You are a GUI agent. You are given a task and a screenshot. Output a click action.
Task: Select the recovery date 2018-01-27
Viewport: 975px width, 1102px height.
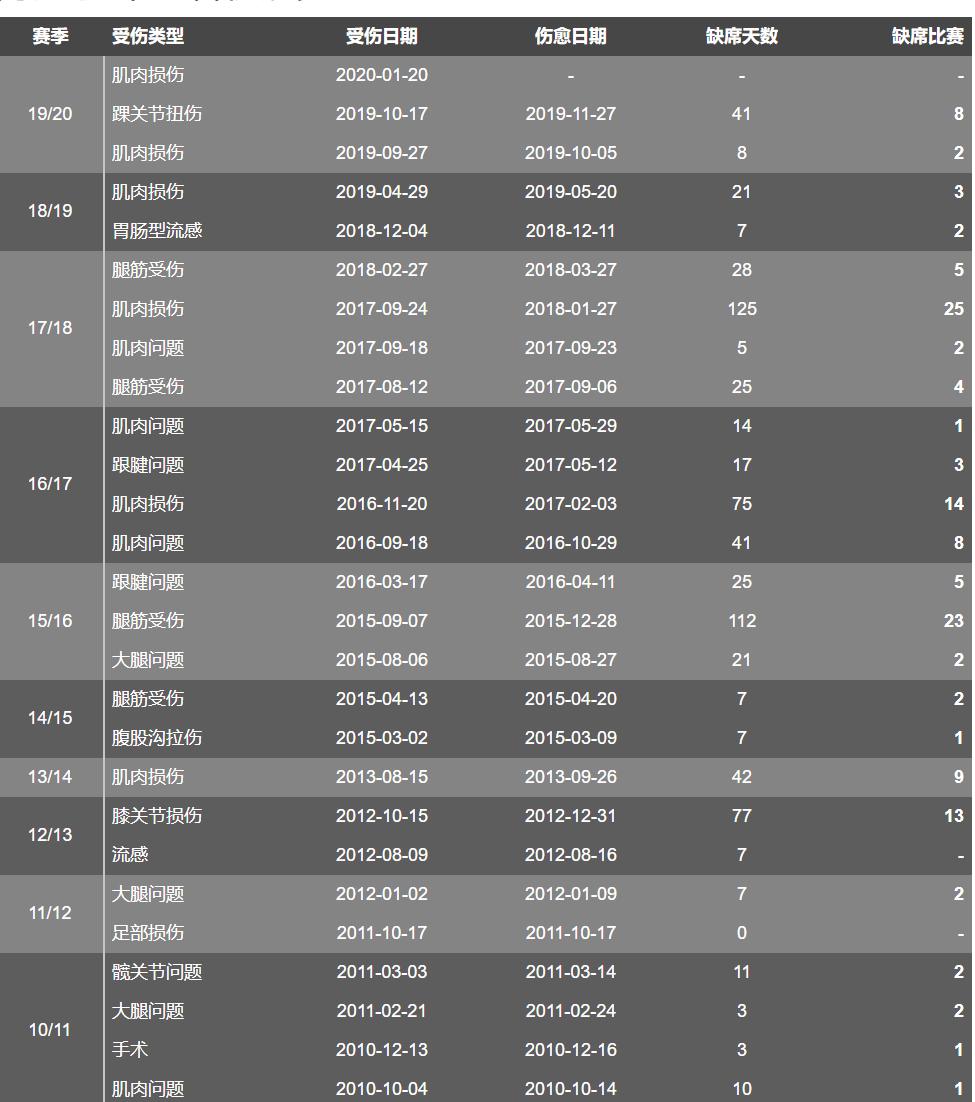pos(570,309)
